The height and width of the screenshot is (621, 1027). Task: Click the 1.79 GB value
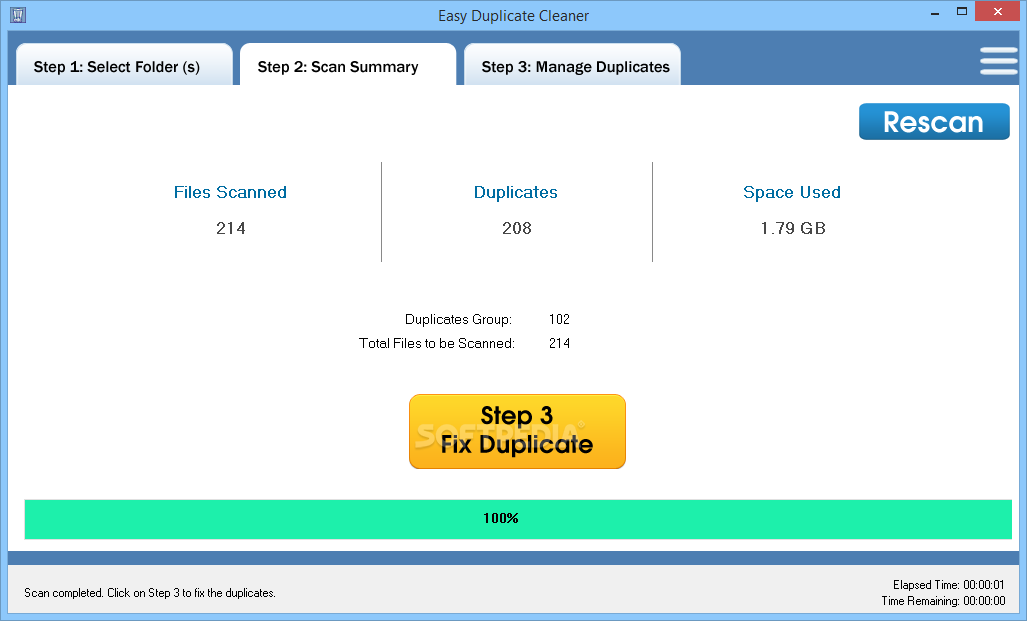pos(793,228)
